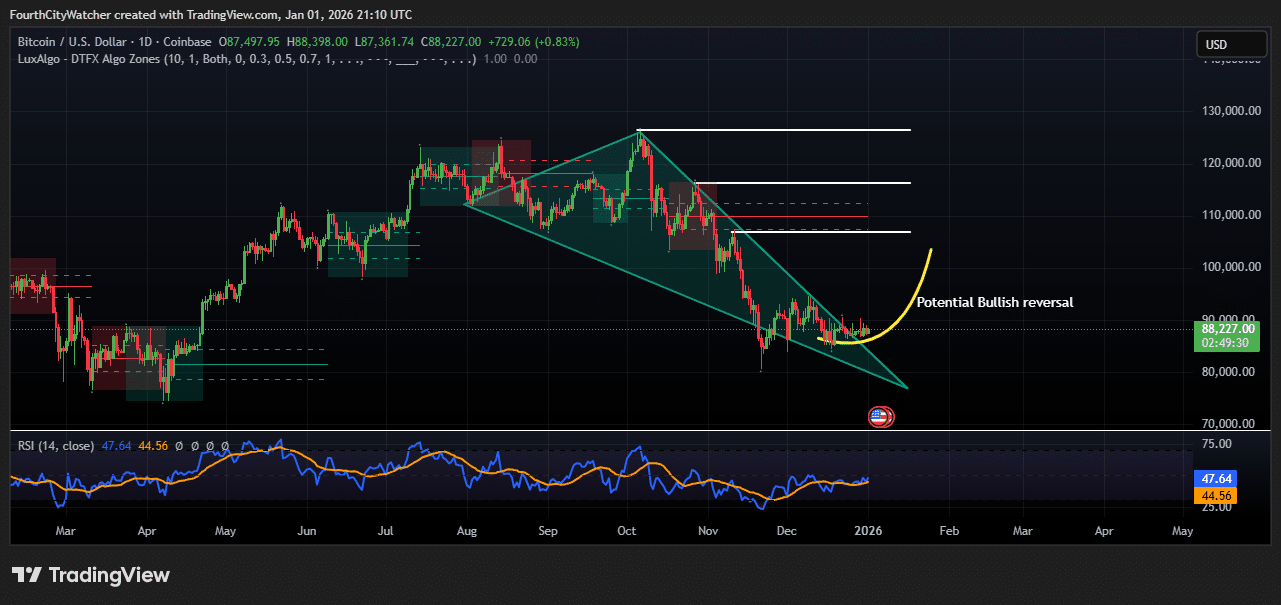Click the RSI (14, close) indicator label
1281x605 pixels.
(56, 446)
